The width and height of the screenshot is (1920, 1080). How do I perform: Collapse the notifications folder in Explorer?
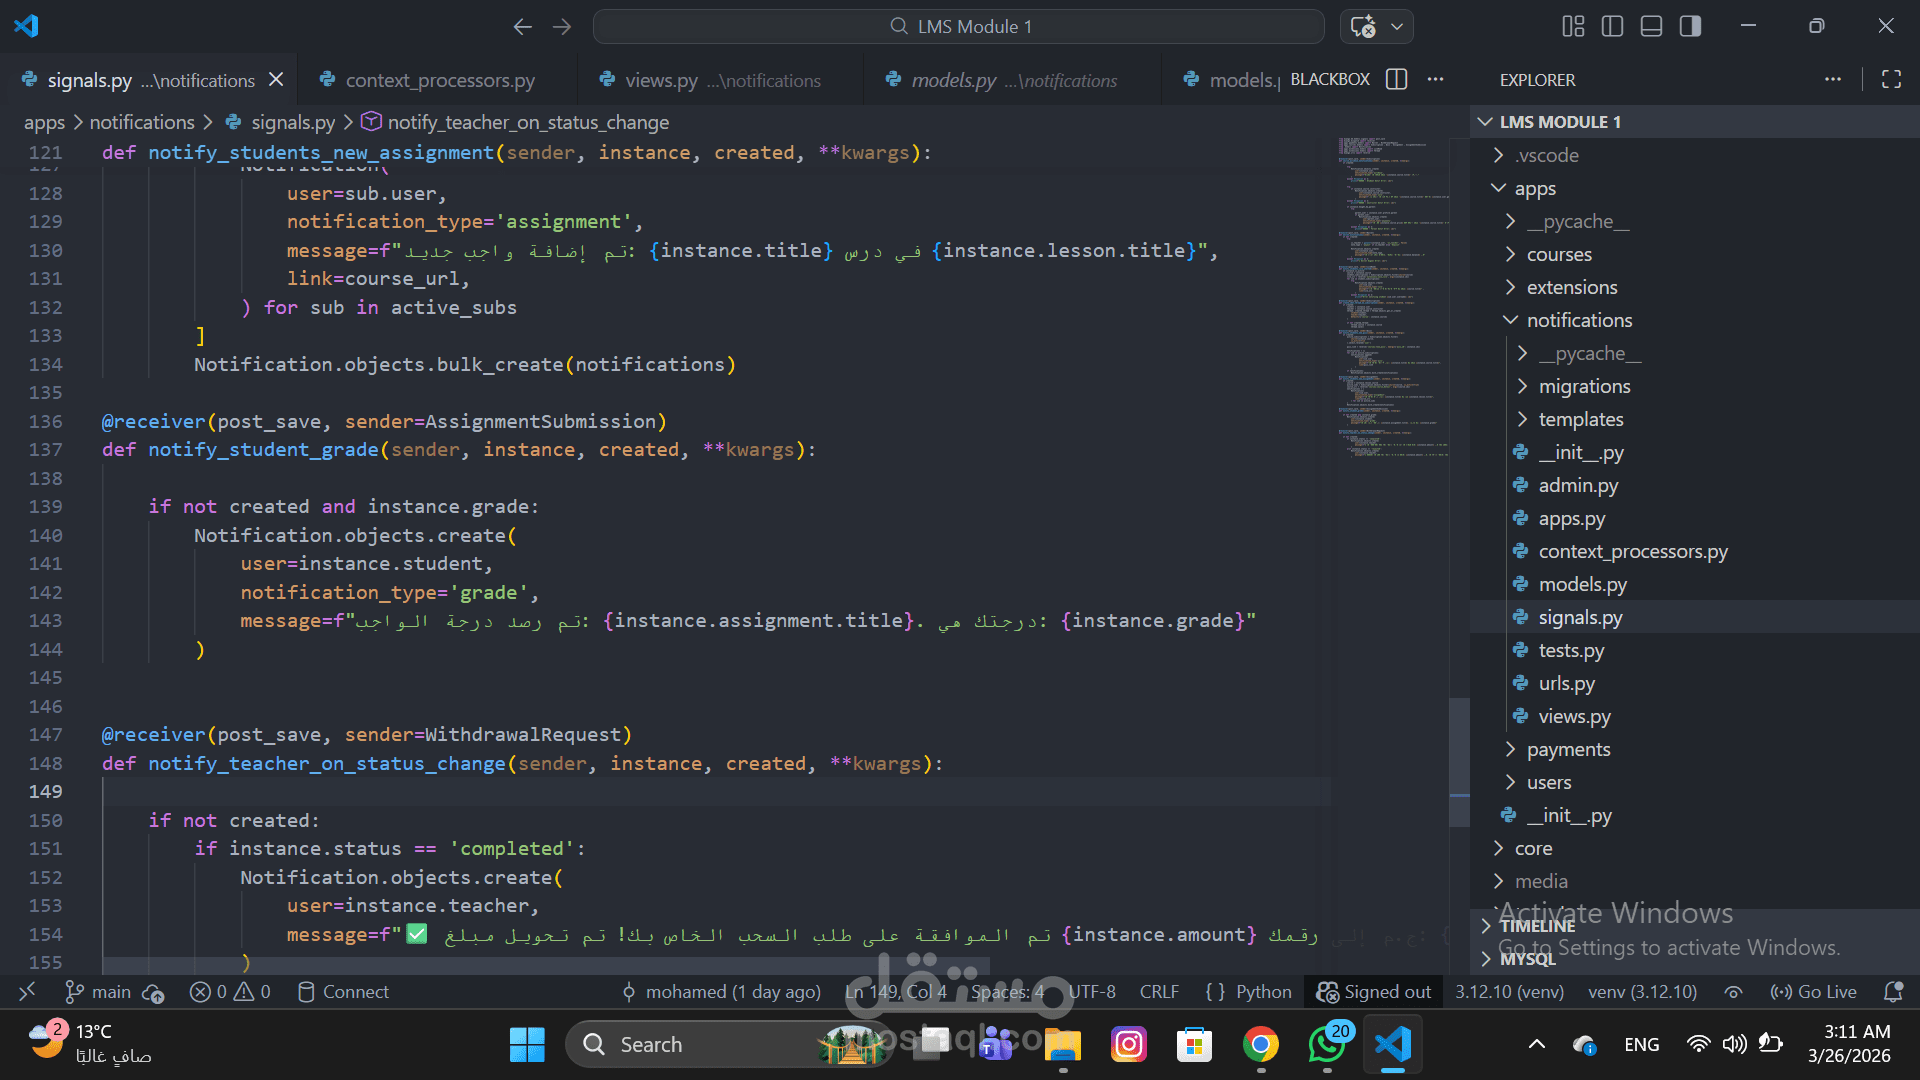click(x=1578, y=321)
